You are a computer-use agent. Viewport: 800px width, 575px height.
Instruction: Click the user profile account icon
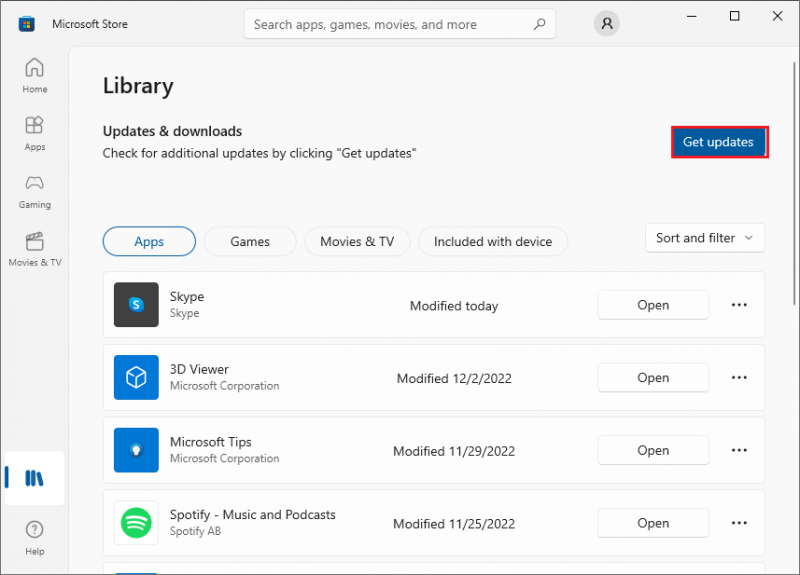[607, 23]
